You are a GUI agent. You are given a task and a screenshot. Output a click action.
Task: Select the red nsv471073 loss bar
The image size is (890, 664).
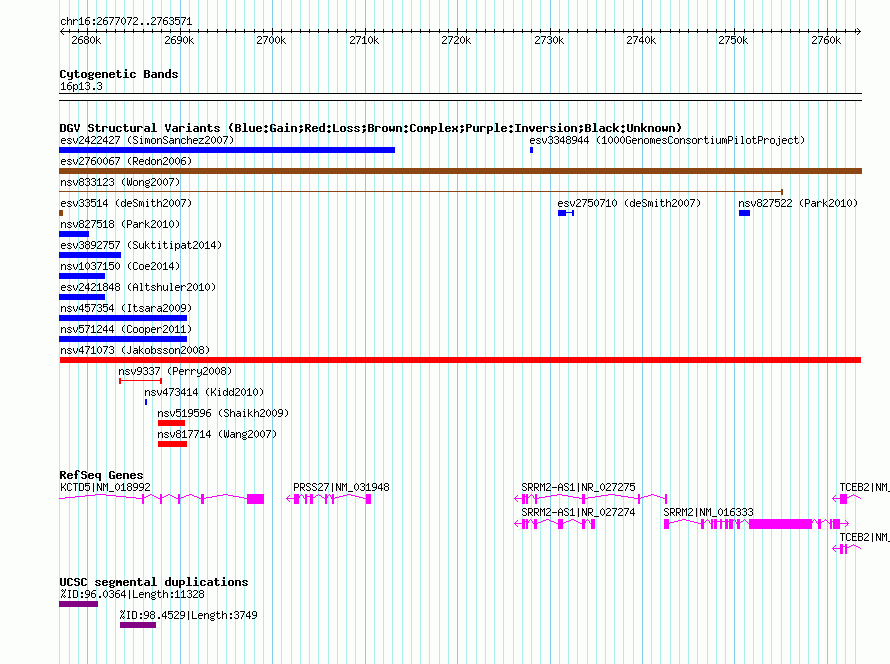[x=460, y=360]
